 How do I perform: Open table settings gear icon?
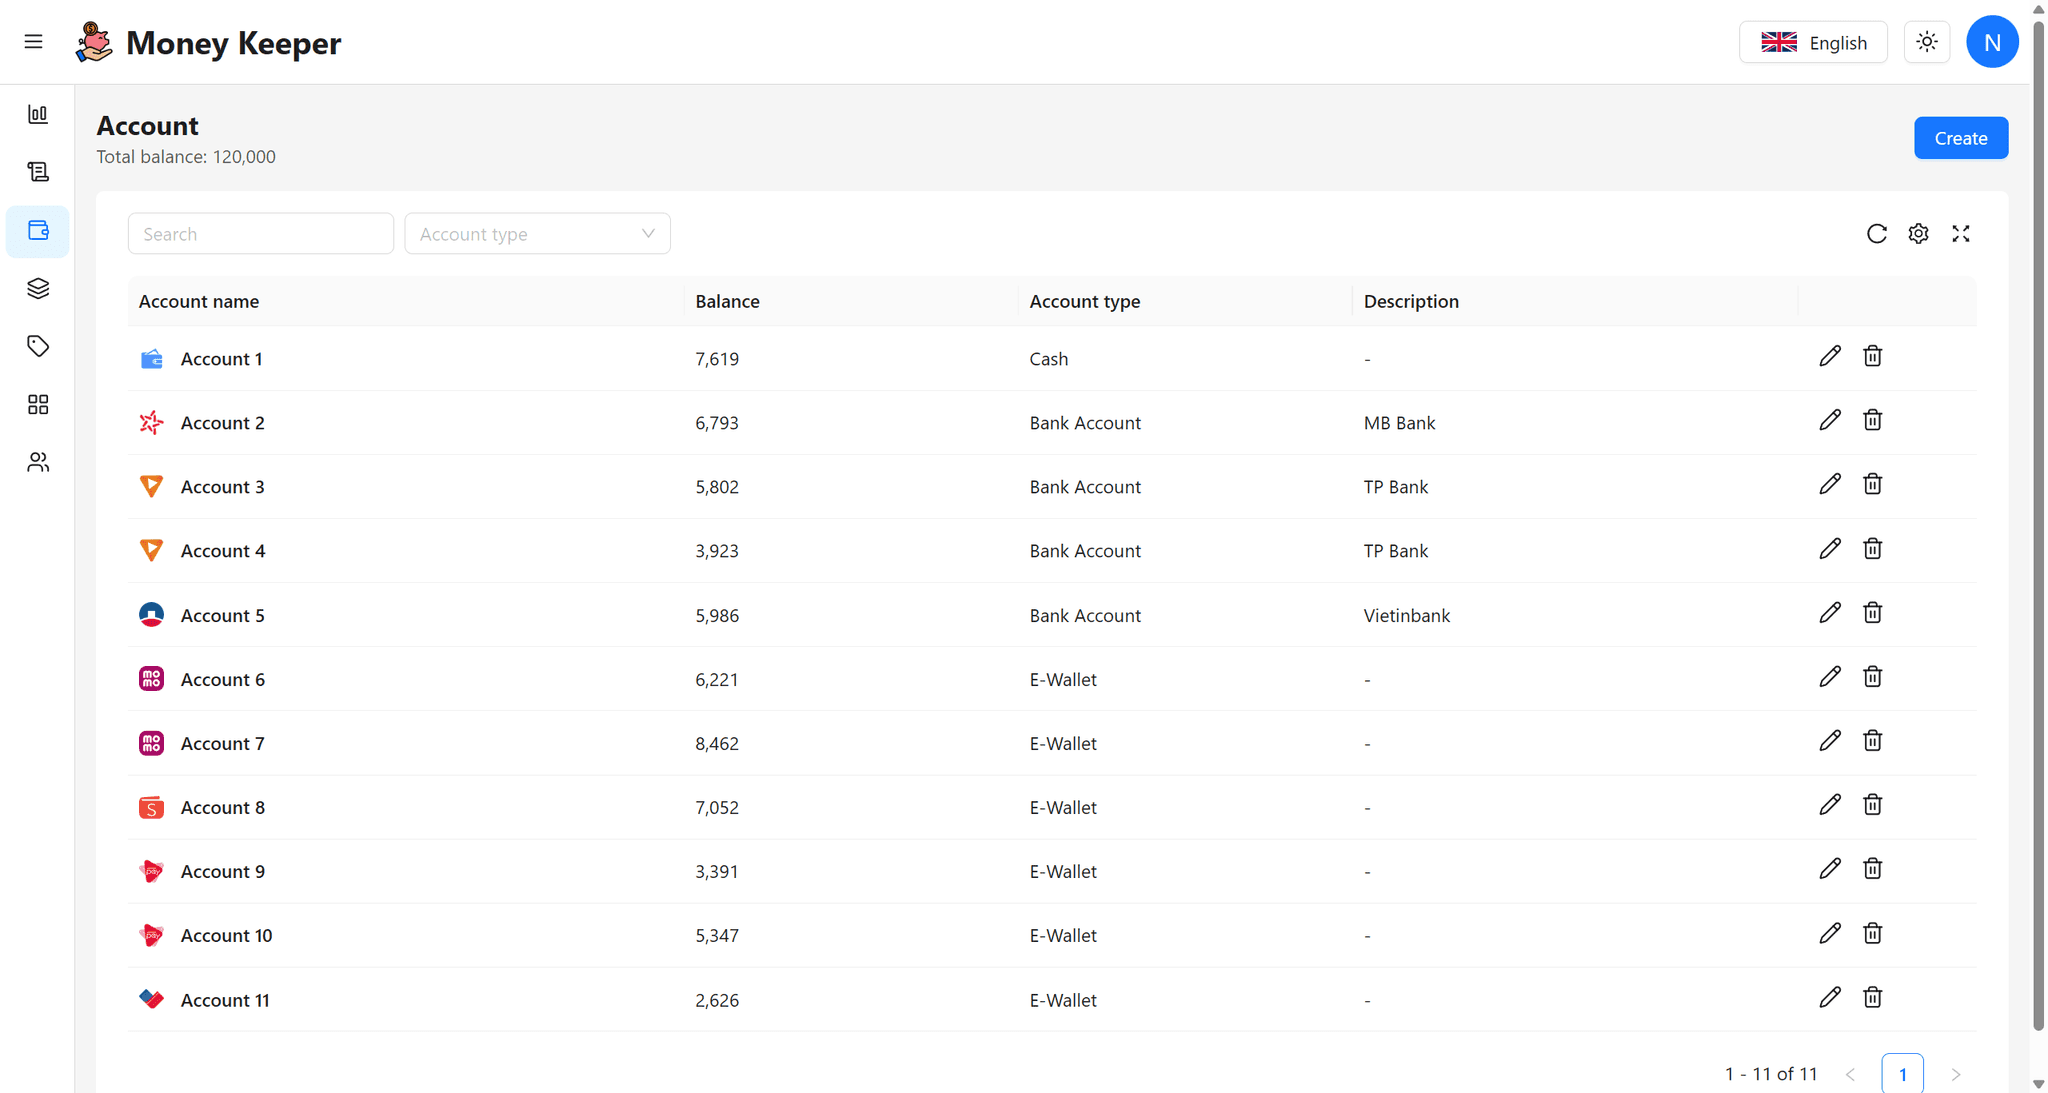coord(1918,234)
